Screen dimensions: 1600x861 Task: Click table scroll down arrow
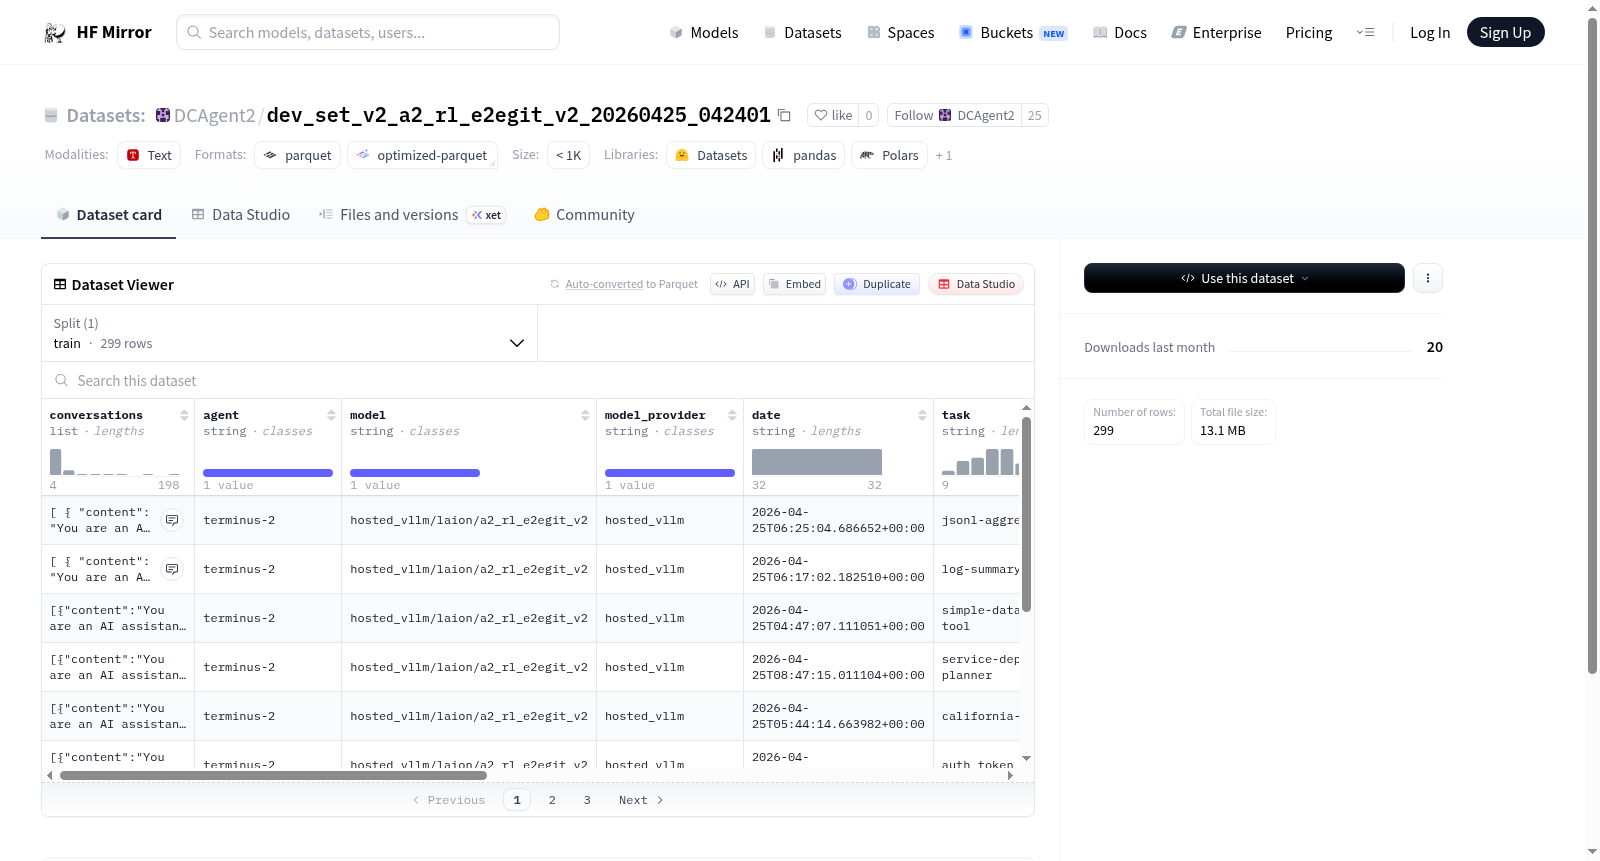click(1026, 759)
